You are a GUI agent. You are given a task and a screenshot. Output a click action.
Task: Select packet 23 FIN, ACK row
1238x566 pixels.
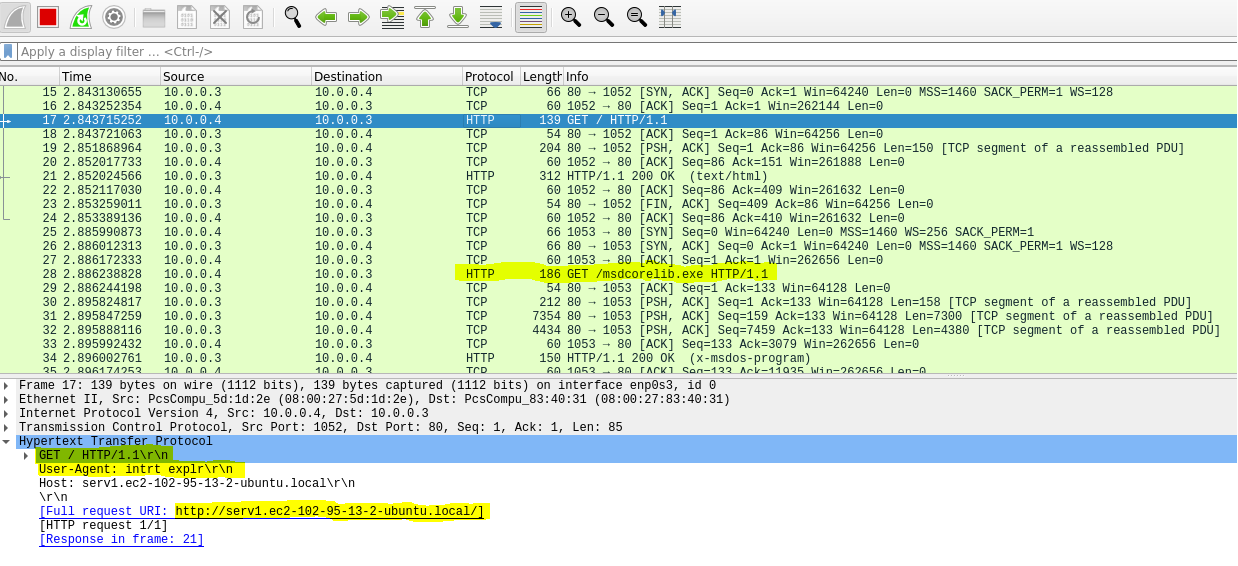[x=618, y=204]
